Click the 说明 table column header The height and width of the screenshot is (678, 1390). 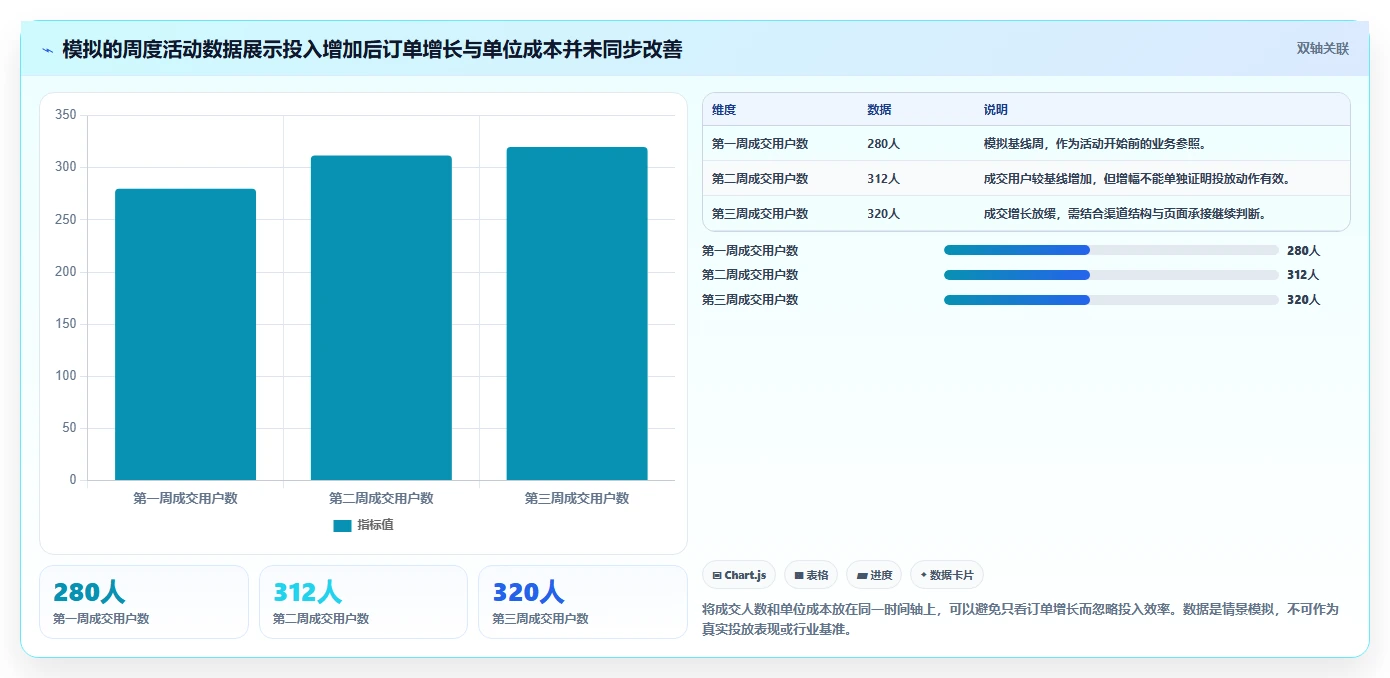tap(996, 110)
